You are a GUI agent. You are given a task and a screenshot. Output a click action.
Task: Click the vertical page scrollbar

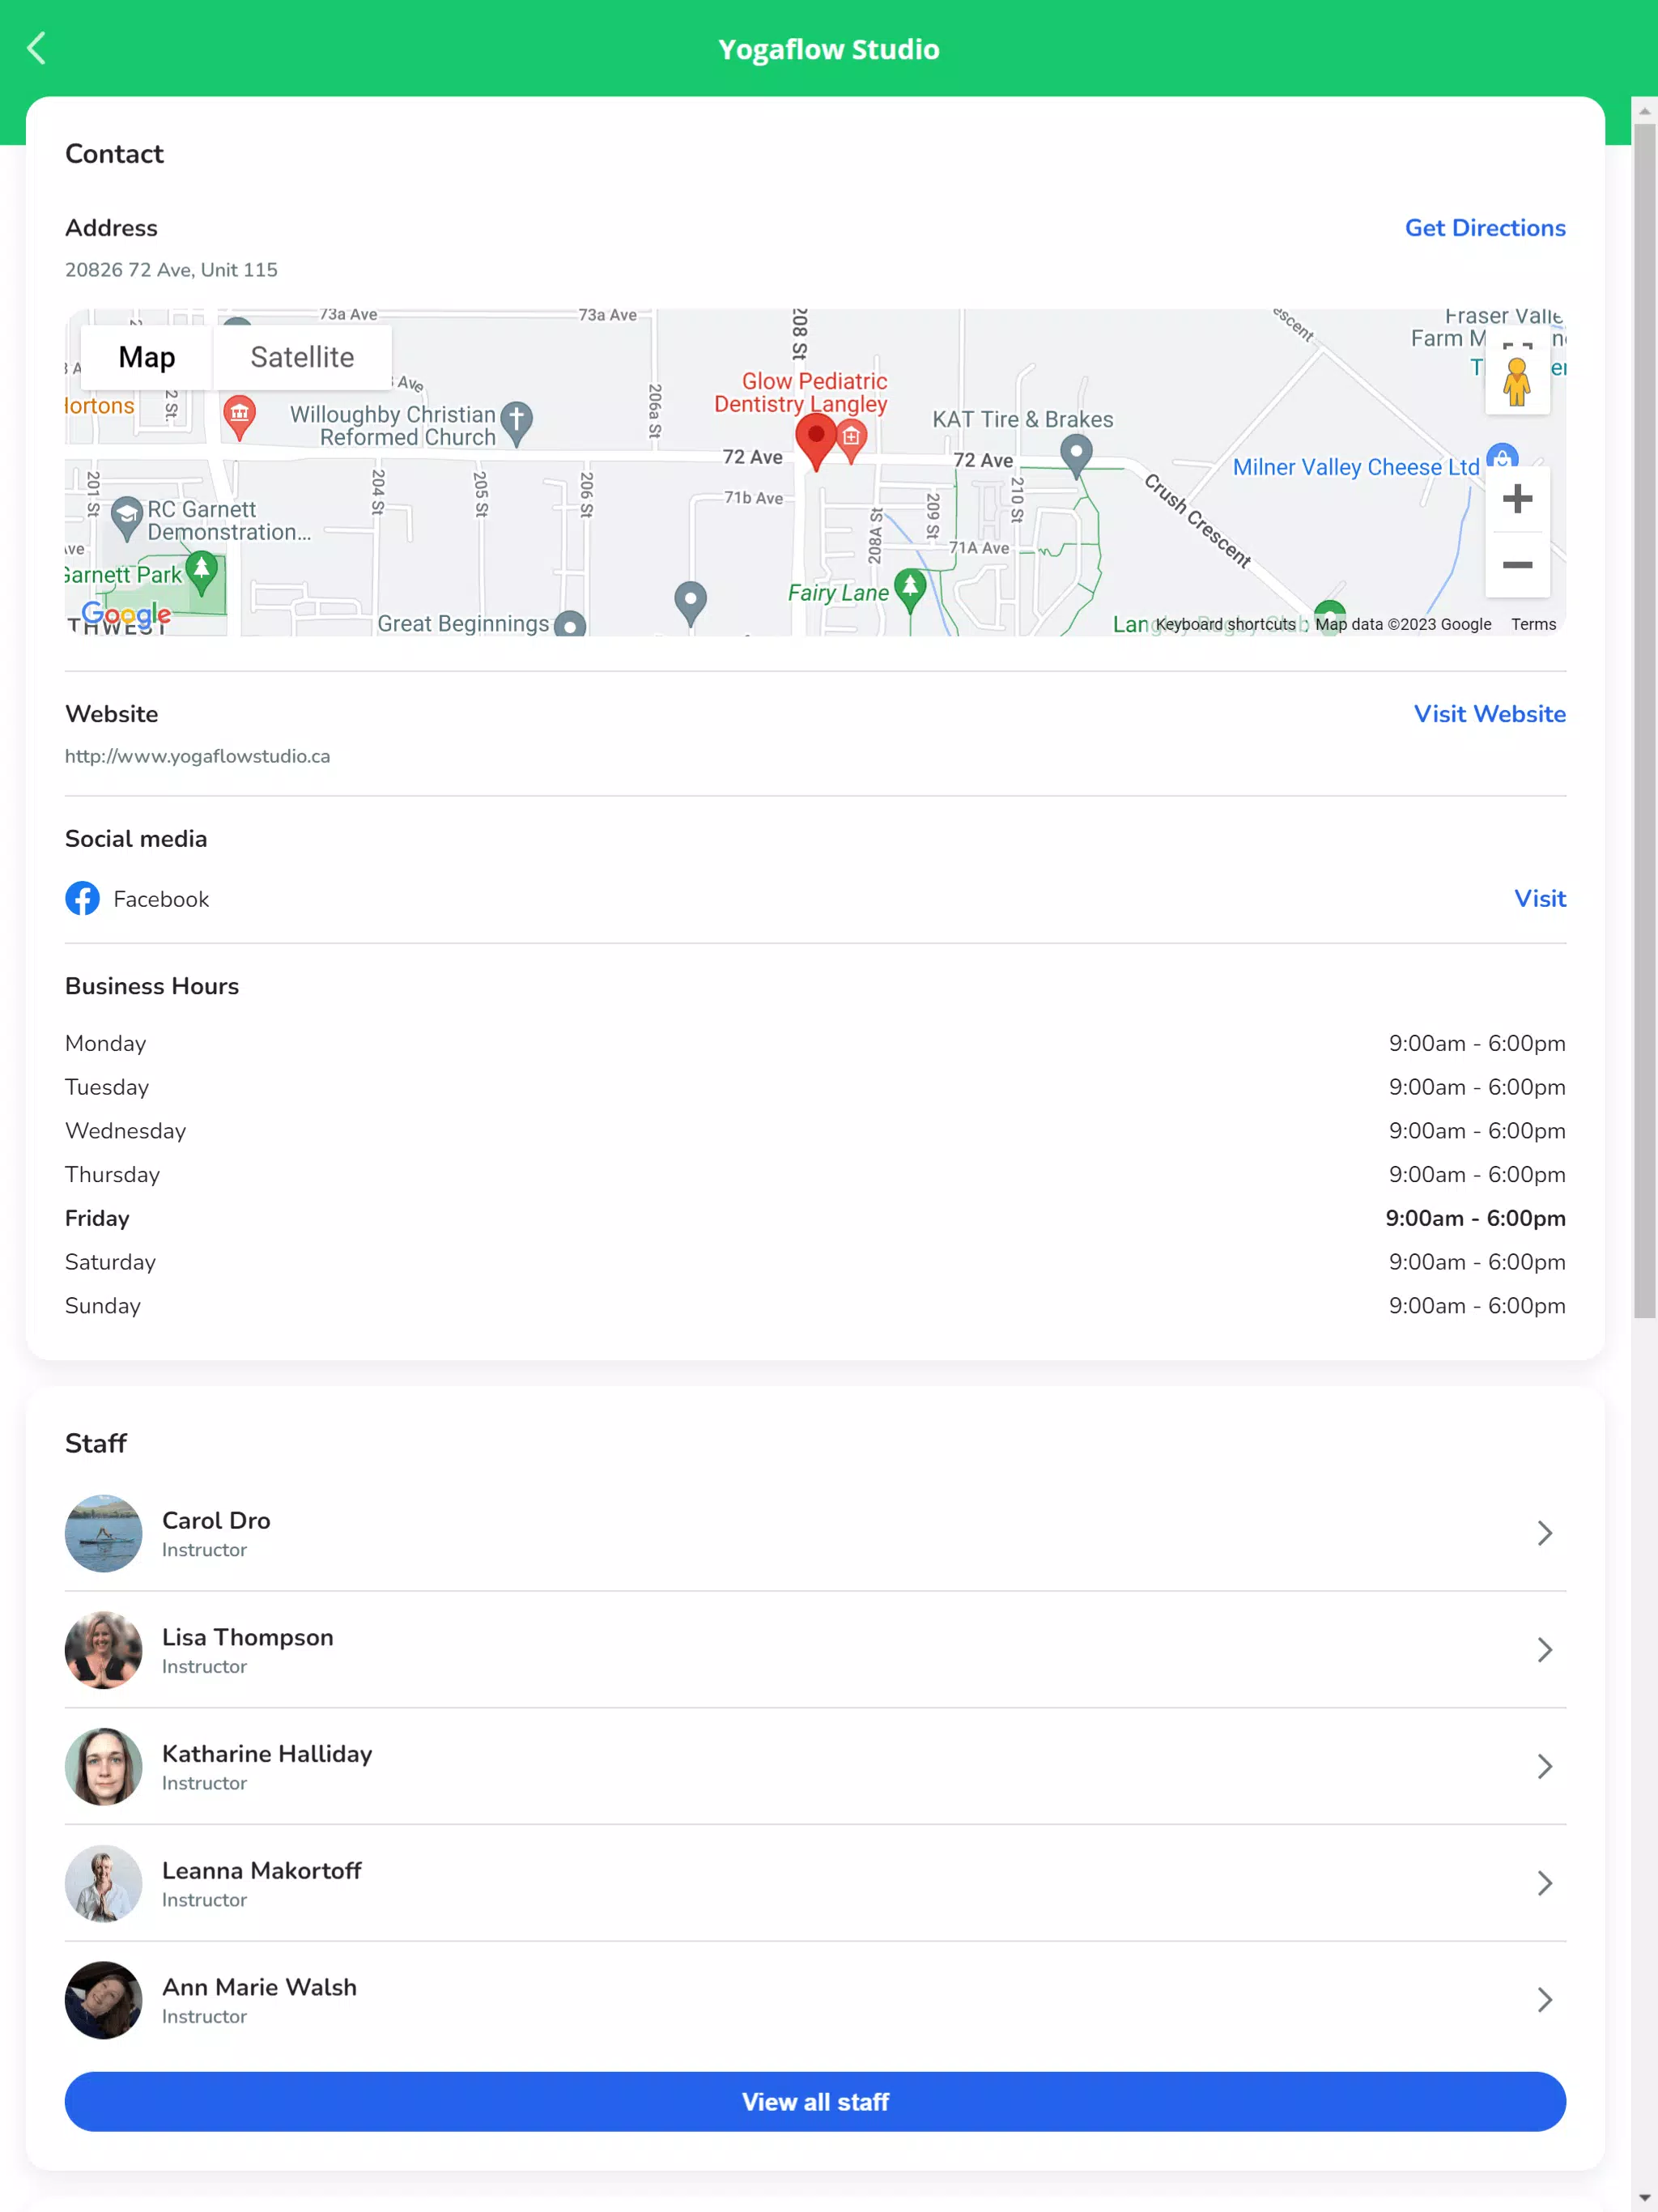pos(1644,720)
